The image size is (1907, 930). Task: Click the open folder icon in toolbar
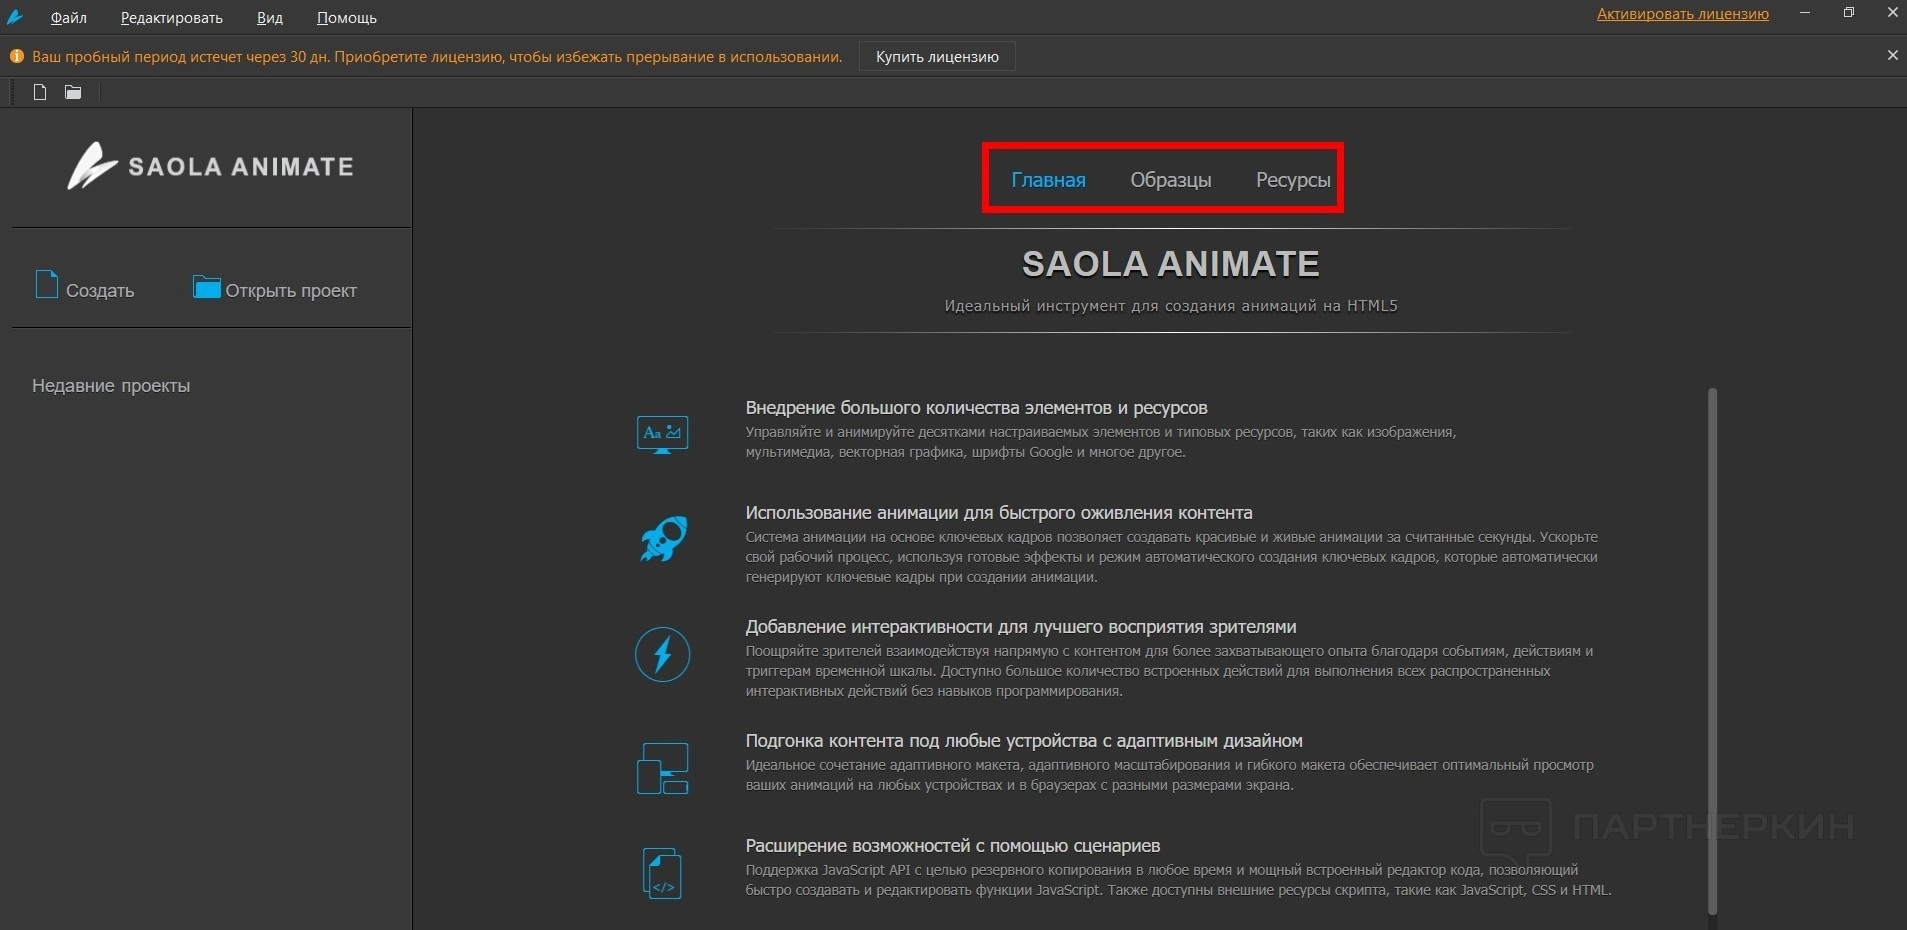[x=73, y=92]
